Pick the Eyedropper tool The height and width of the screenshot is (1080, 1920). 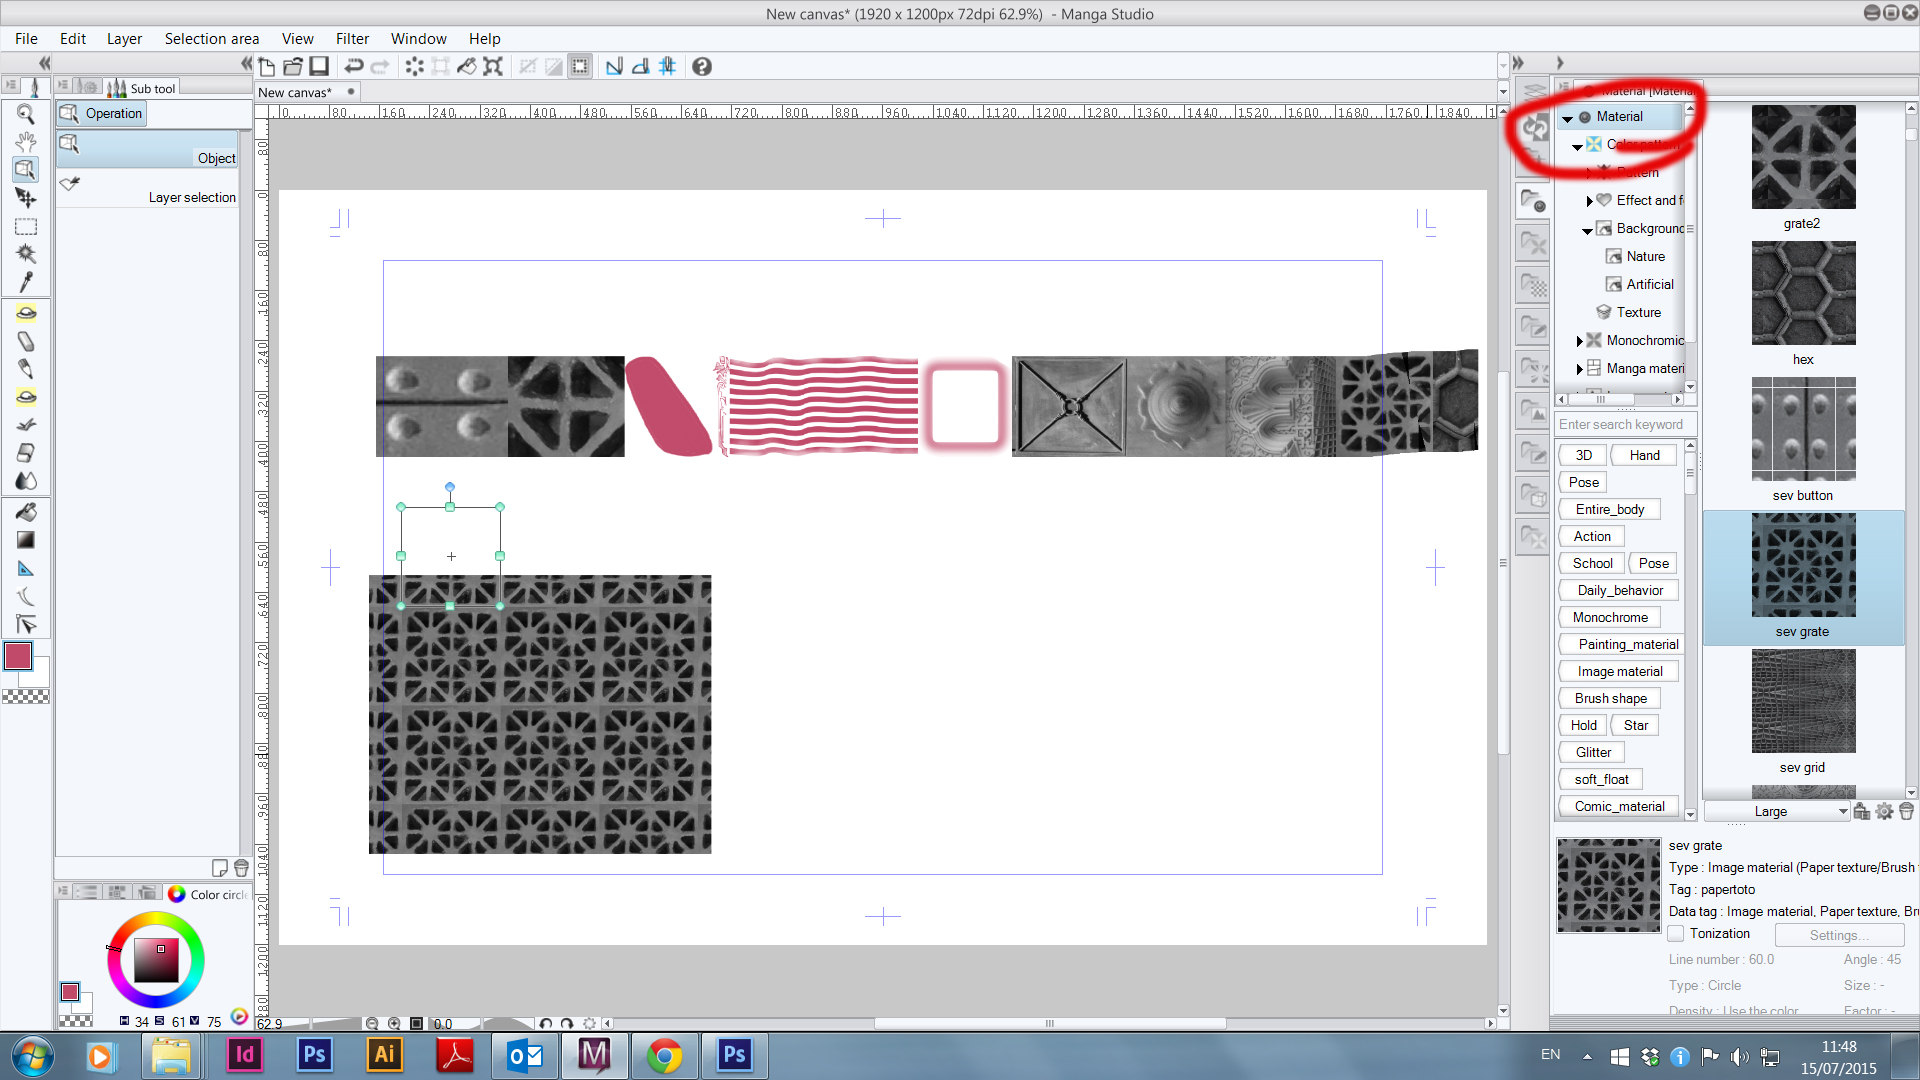tap(26, 282)
